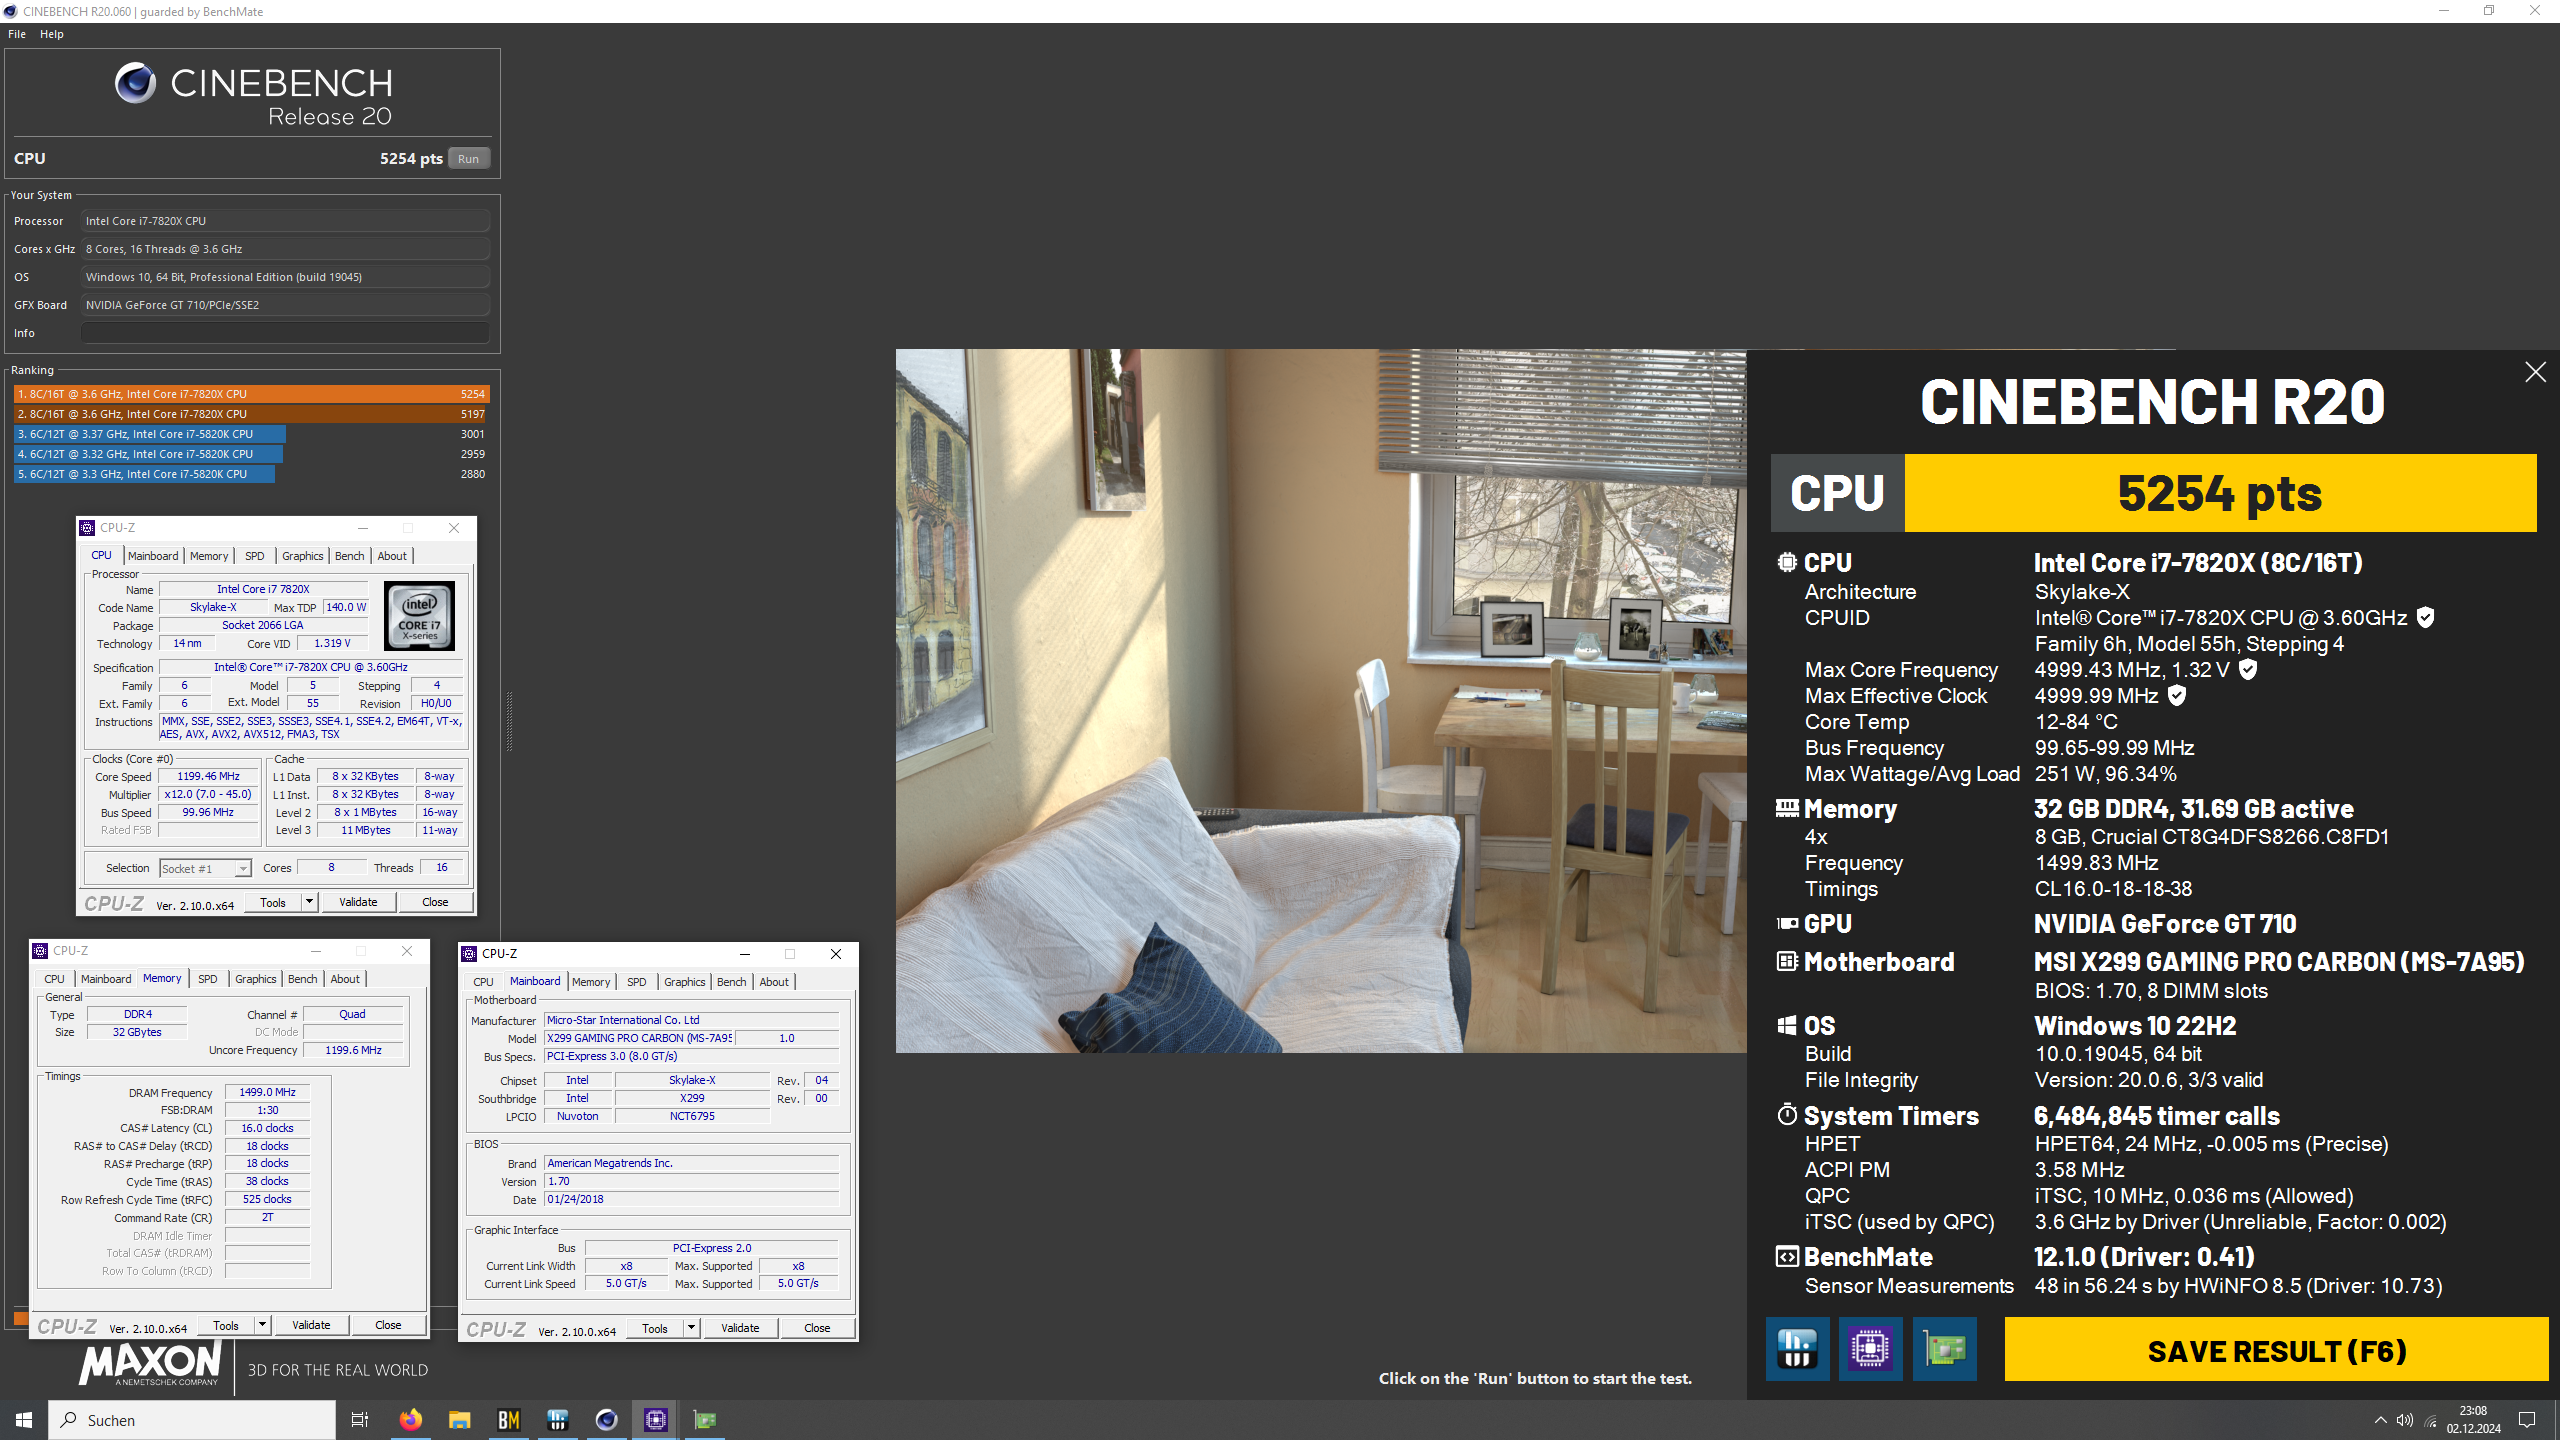Expand Tools dropdown arrow in CPU-Z Memory window
This screenshot has width=2560, height=1440.
coord(263,1325)
